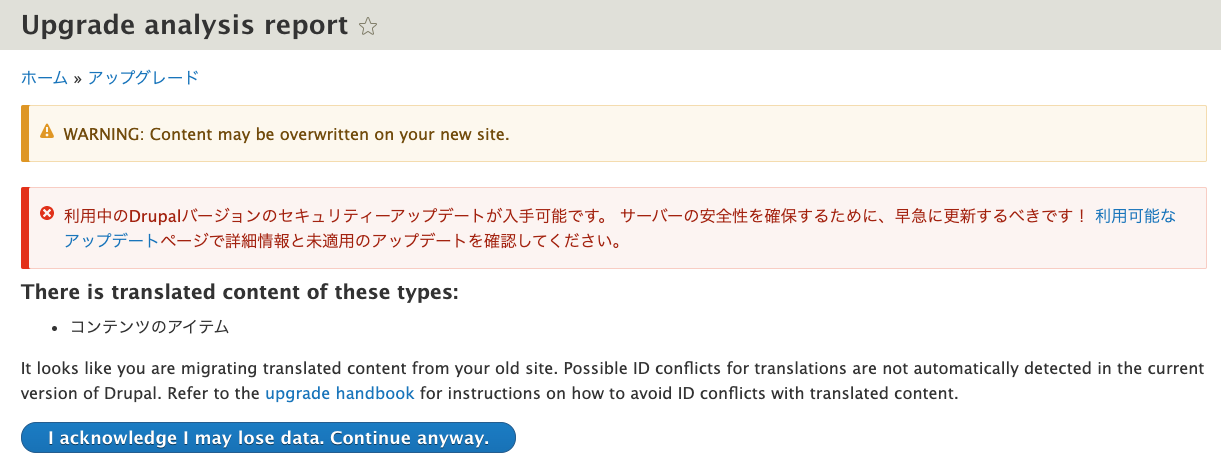Click the 'Upgrade analysis report' page title

pos(184,26)
